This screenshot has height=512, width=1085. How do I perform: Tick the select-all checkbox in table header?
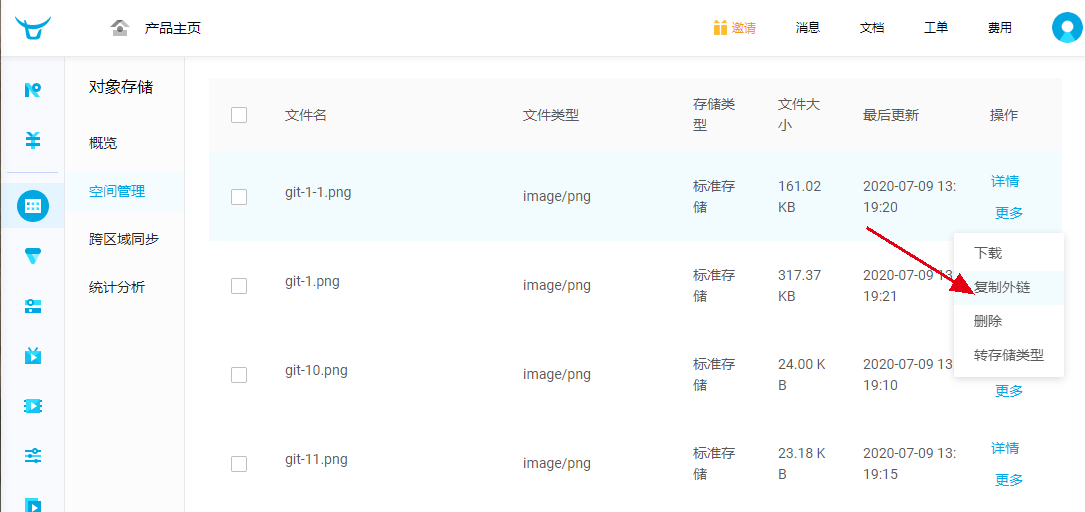coord(239,115)
